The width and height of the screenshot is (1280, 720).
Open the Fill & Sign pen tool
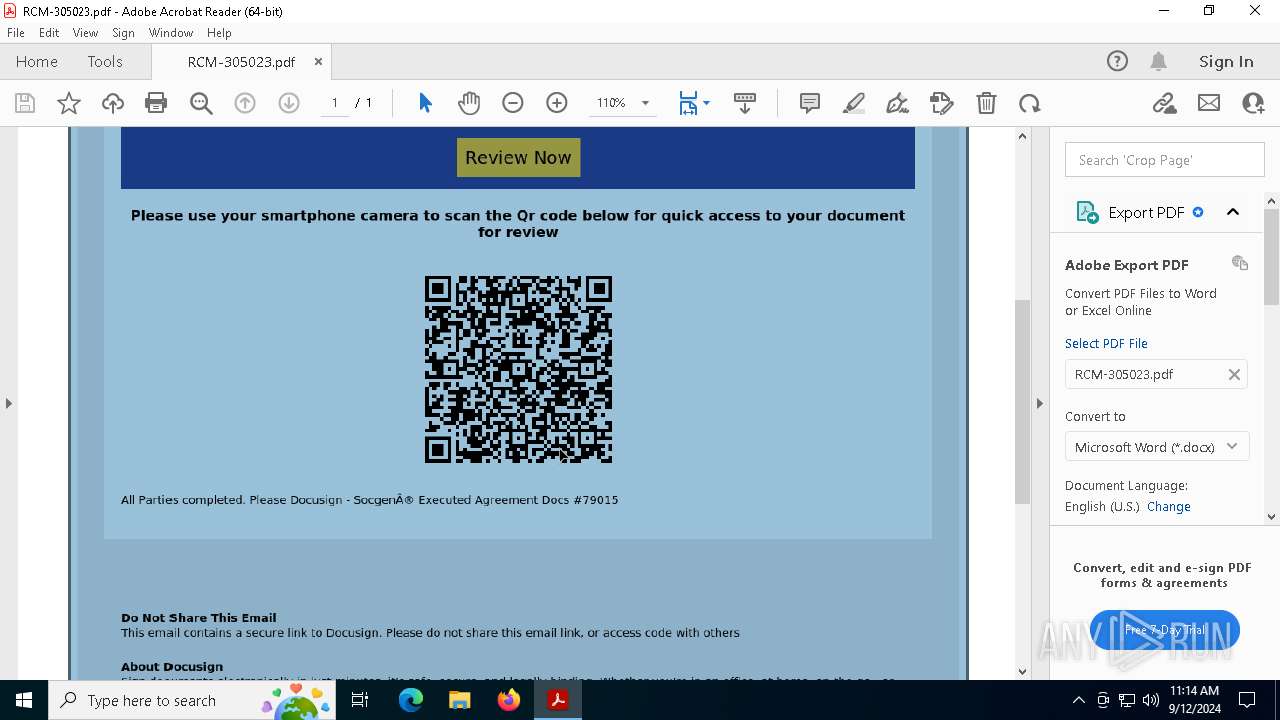898,103
